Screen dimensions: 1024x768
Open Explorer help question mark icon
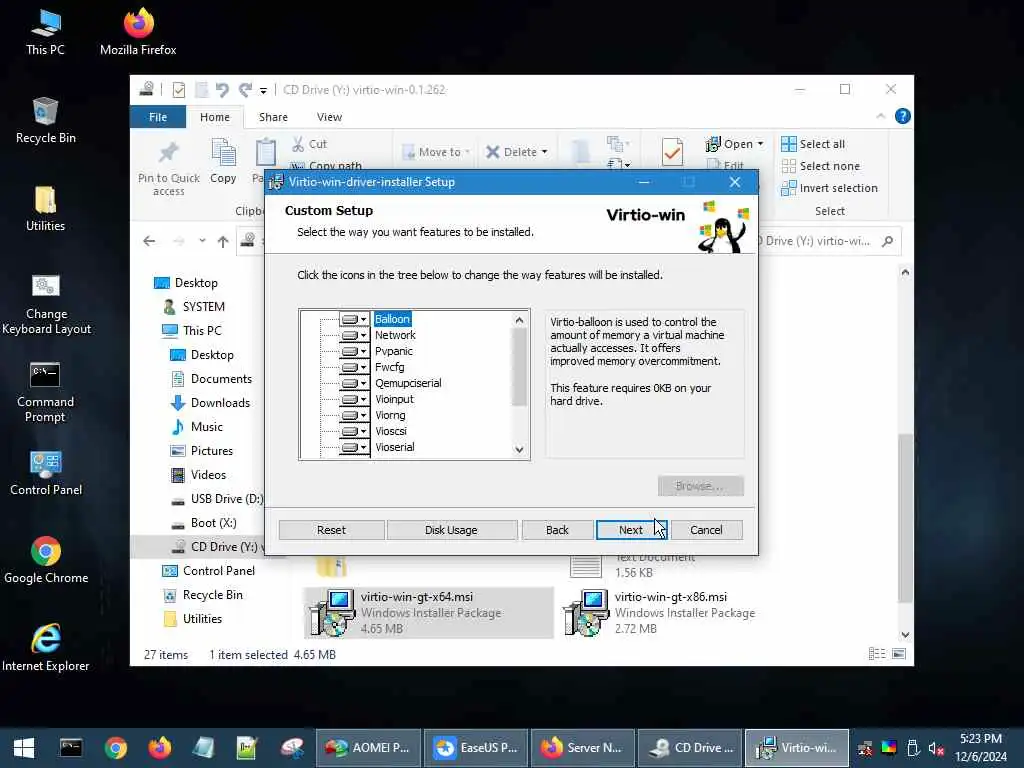pos(903,116)
